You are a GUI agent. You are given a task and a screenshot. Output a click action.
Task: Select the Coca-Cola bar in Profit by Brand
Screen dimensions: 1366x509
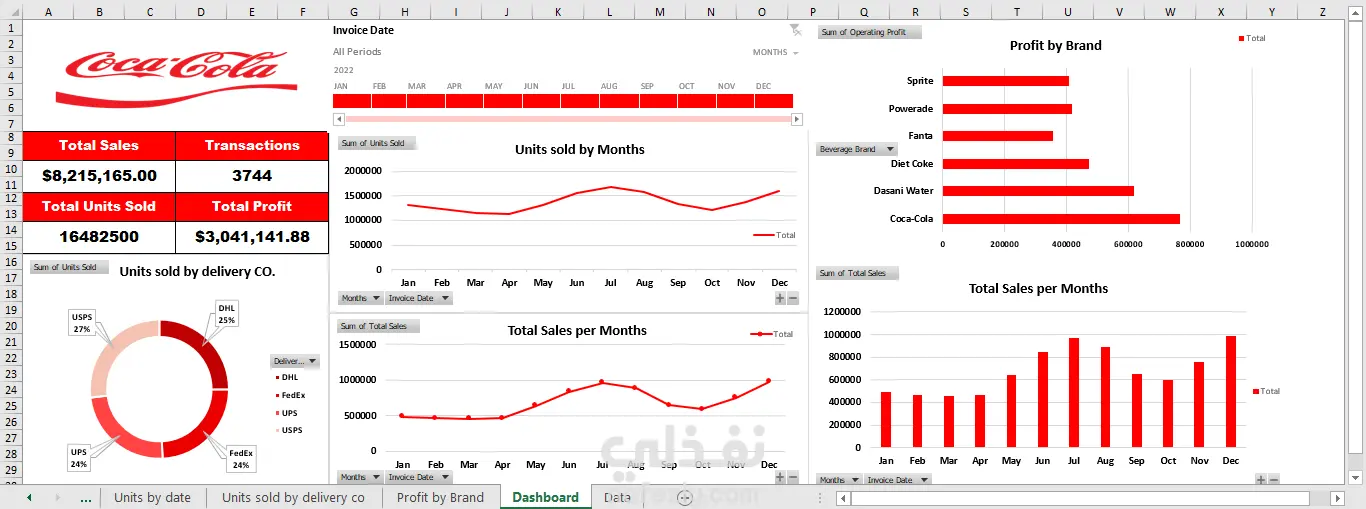[x=1061, y=218]
